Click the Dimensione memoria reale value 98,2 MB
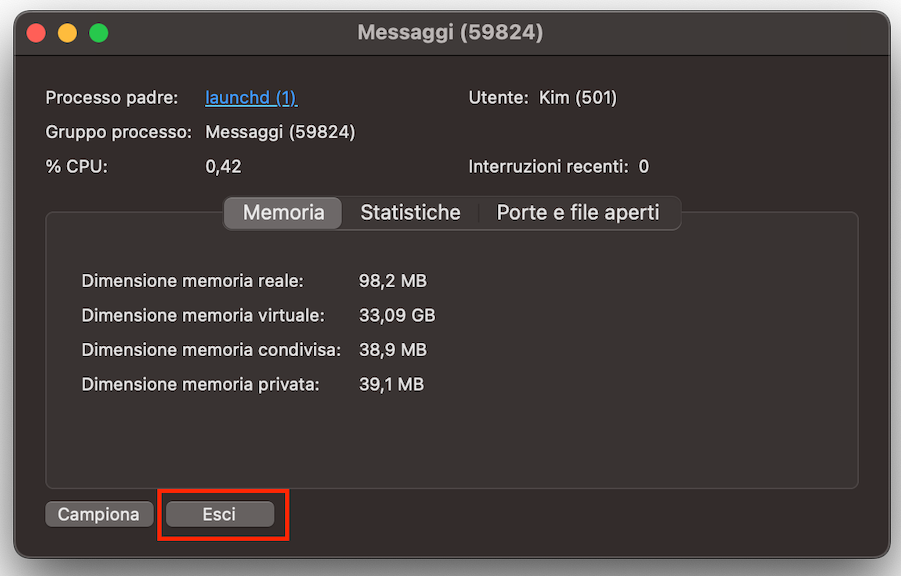The width and height of the screenshot is (901, 576). (x=392, y=280)
